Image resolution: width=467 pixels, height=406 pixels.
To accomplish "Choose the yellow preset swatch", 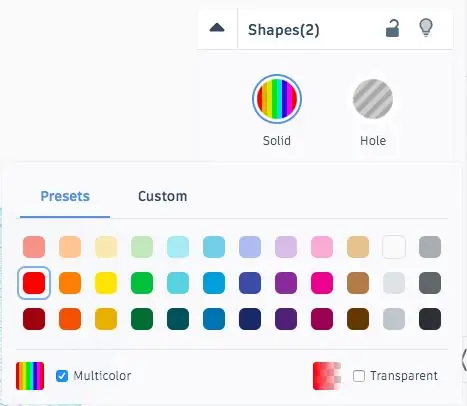I will 106,283.
